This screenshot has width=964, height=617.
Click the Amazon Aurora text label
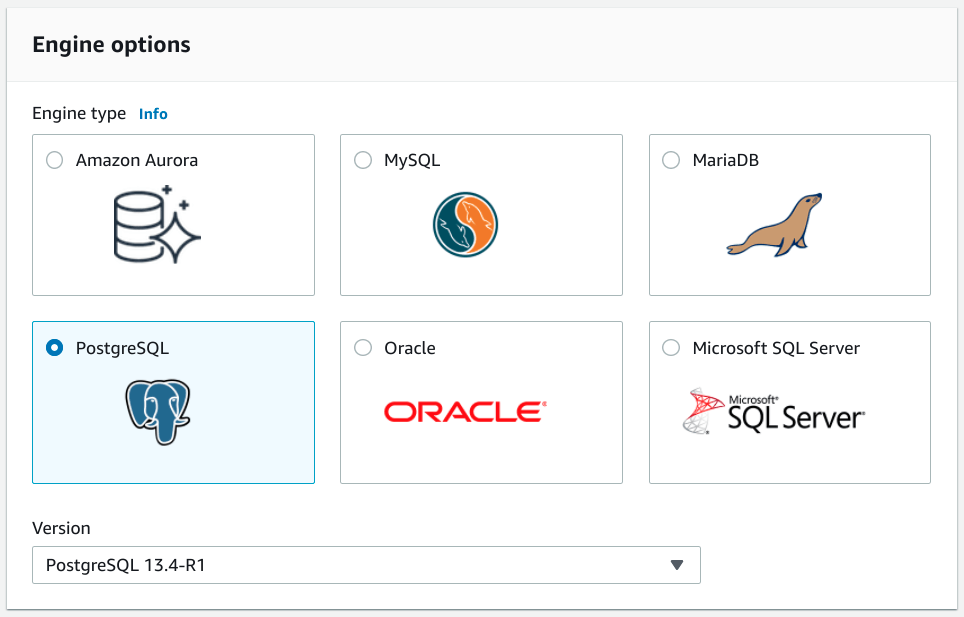(x=137, y=160)
